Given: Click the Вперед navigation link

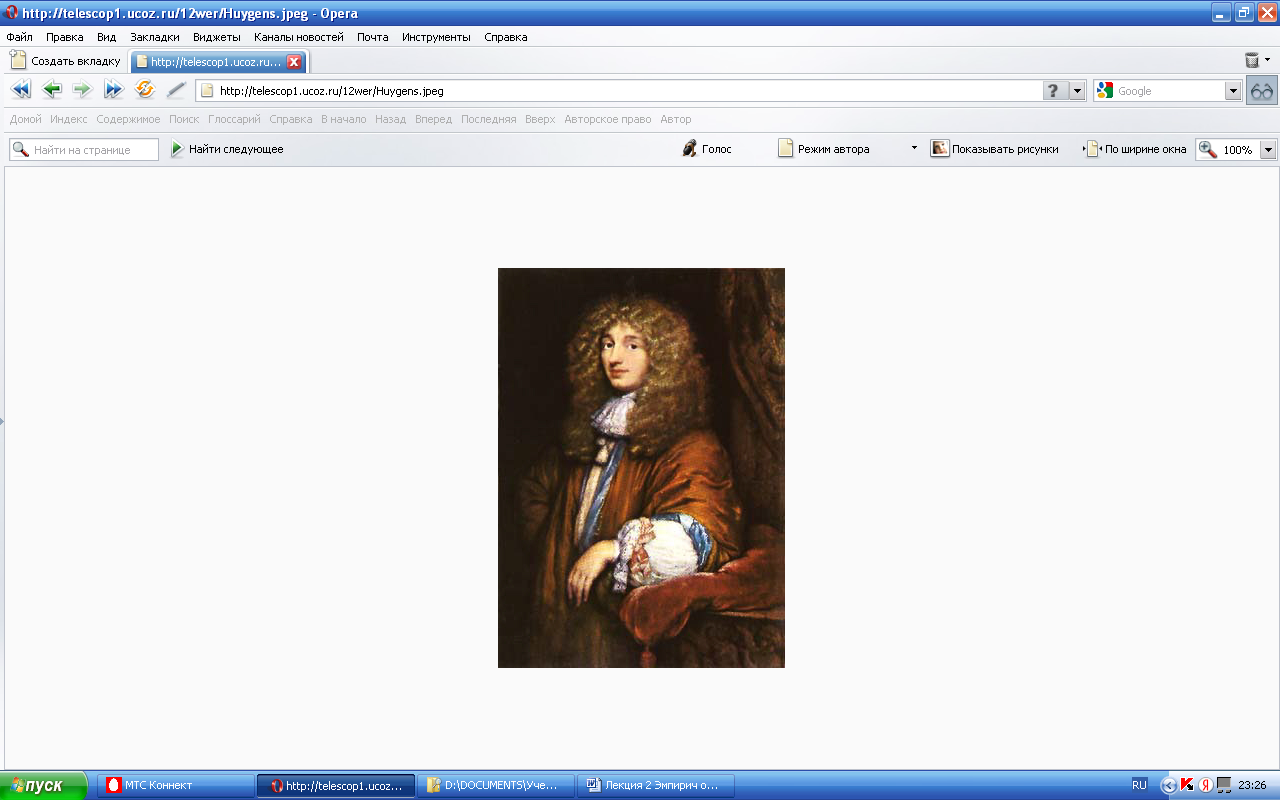Looking at the screenshot, I should [x=434, y=119].
